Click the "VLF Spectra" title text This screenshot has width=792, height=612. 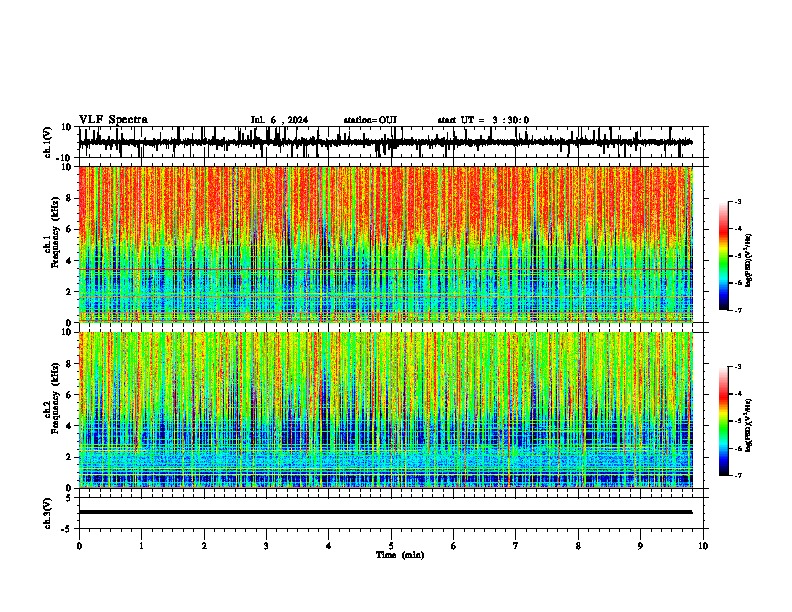point(113,120)
